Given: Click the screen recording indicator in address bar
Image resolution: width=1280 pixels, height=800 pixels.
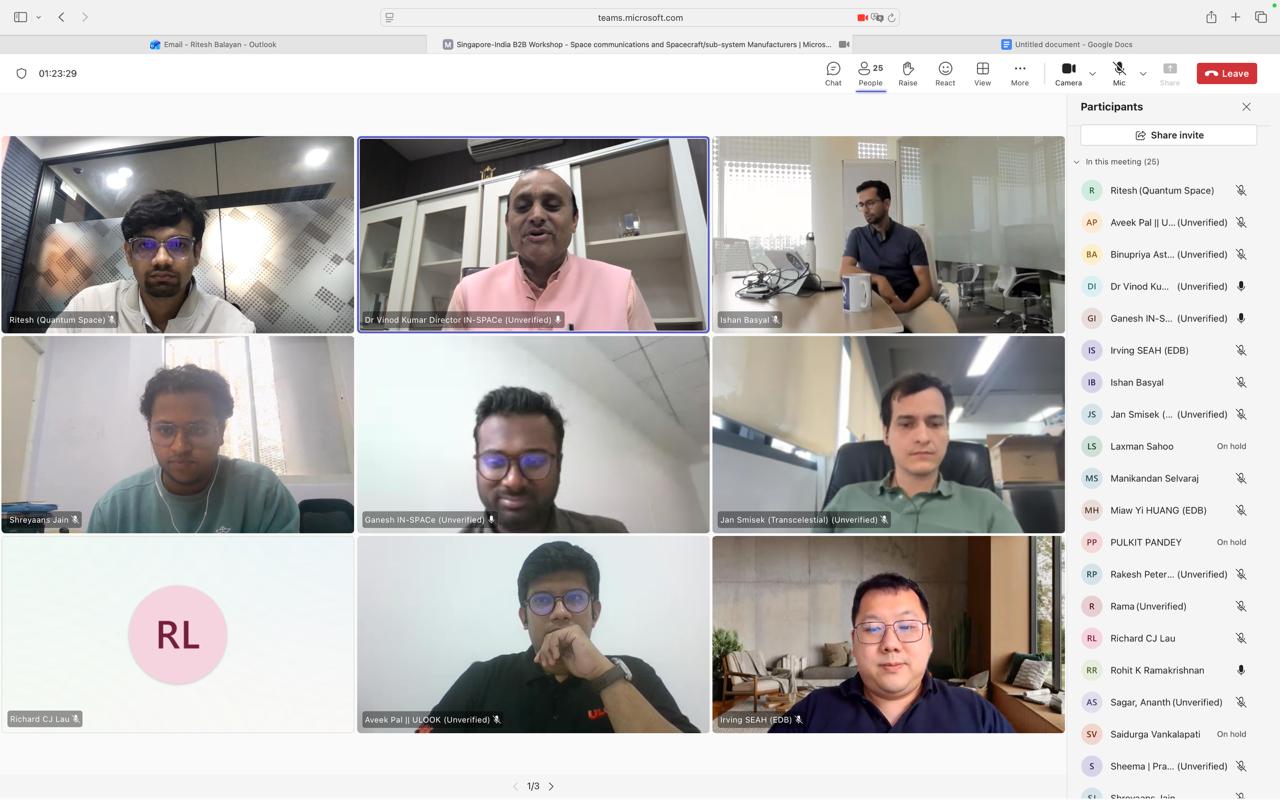Looking at the screenshot, I should 861,16.
